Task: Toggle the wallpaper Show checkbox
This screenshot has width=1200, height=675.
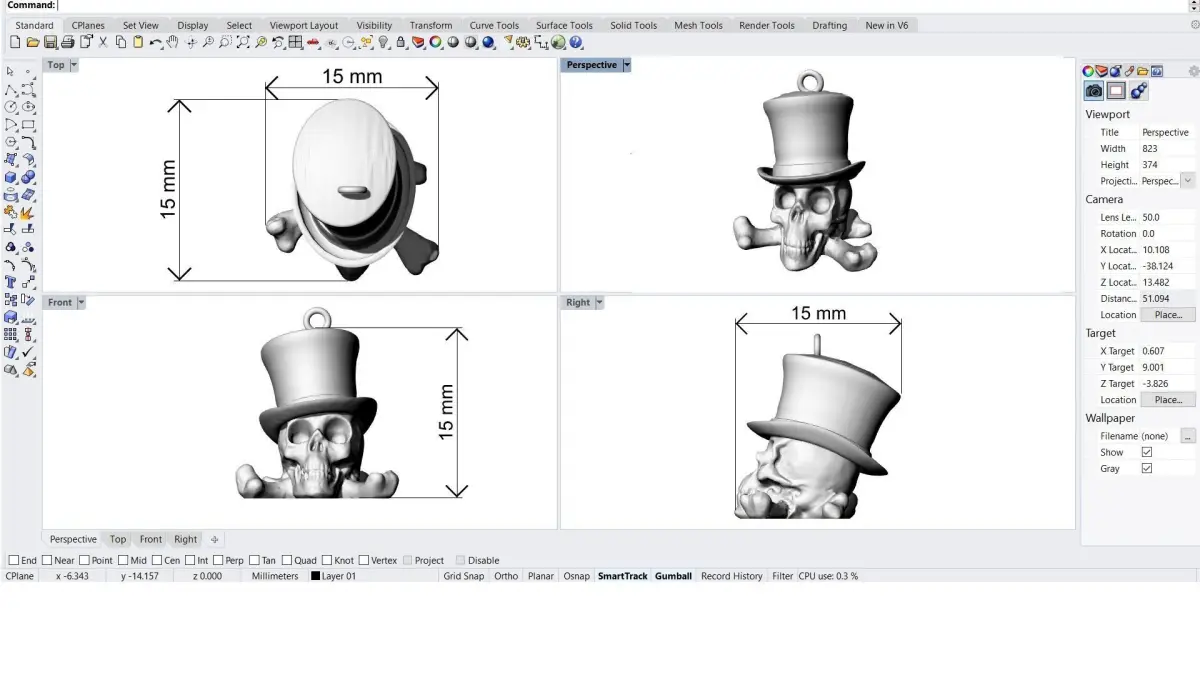Action: click(1147, 452)
